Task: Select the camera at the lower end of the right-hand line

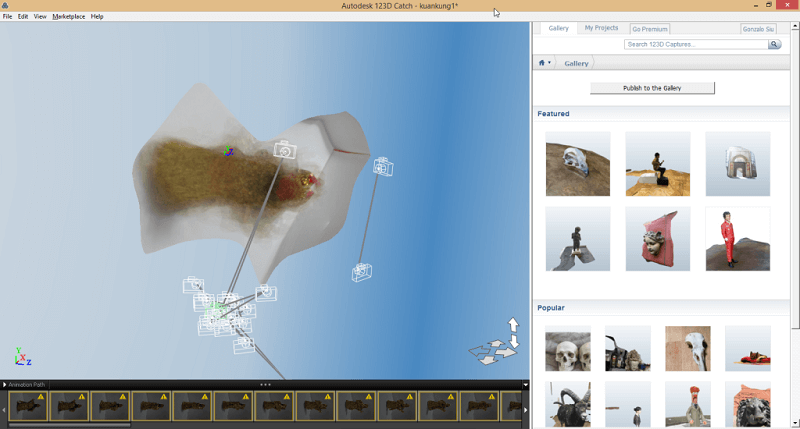Action: click(362, 272)
